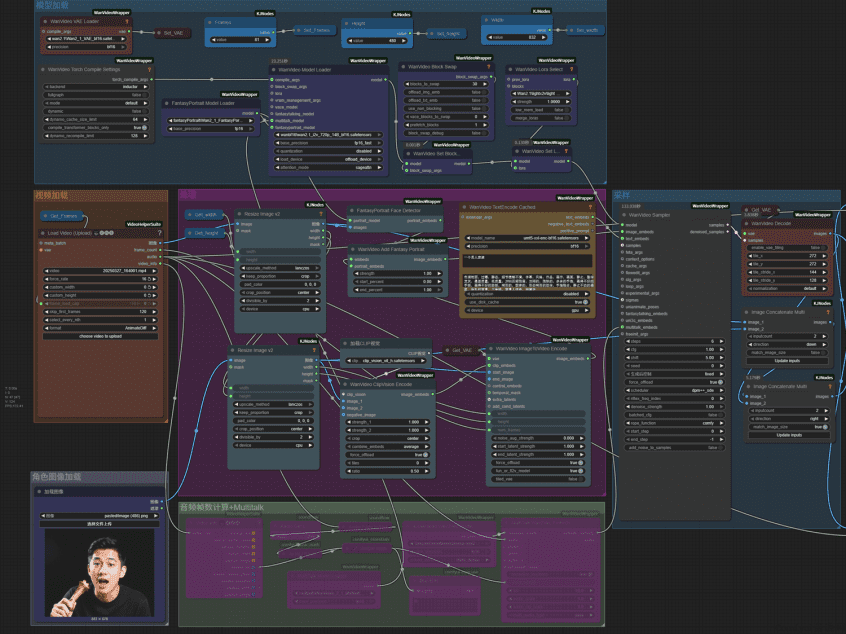The width and height of the screenshot is (846, 634).
Task: Toggle fullgraph in Torch Compile Settings
Action: [x=96, y=95]
